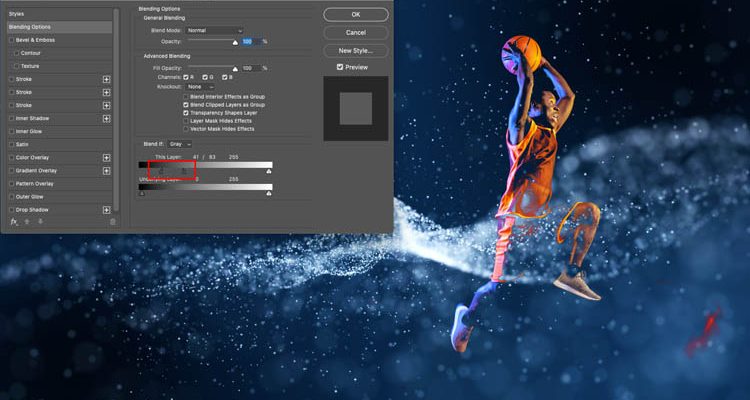Click the Underlying Layer black point handle
This screenshot has height=400, width=750.
click(x=142, y=194)
